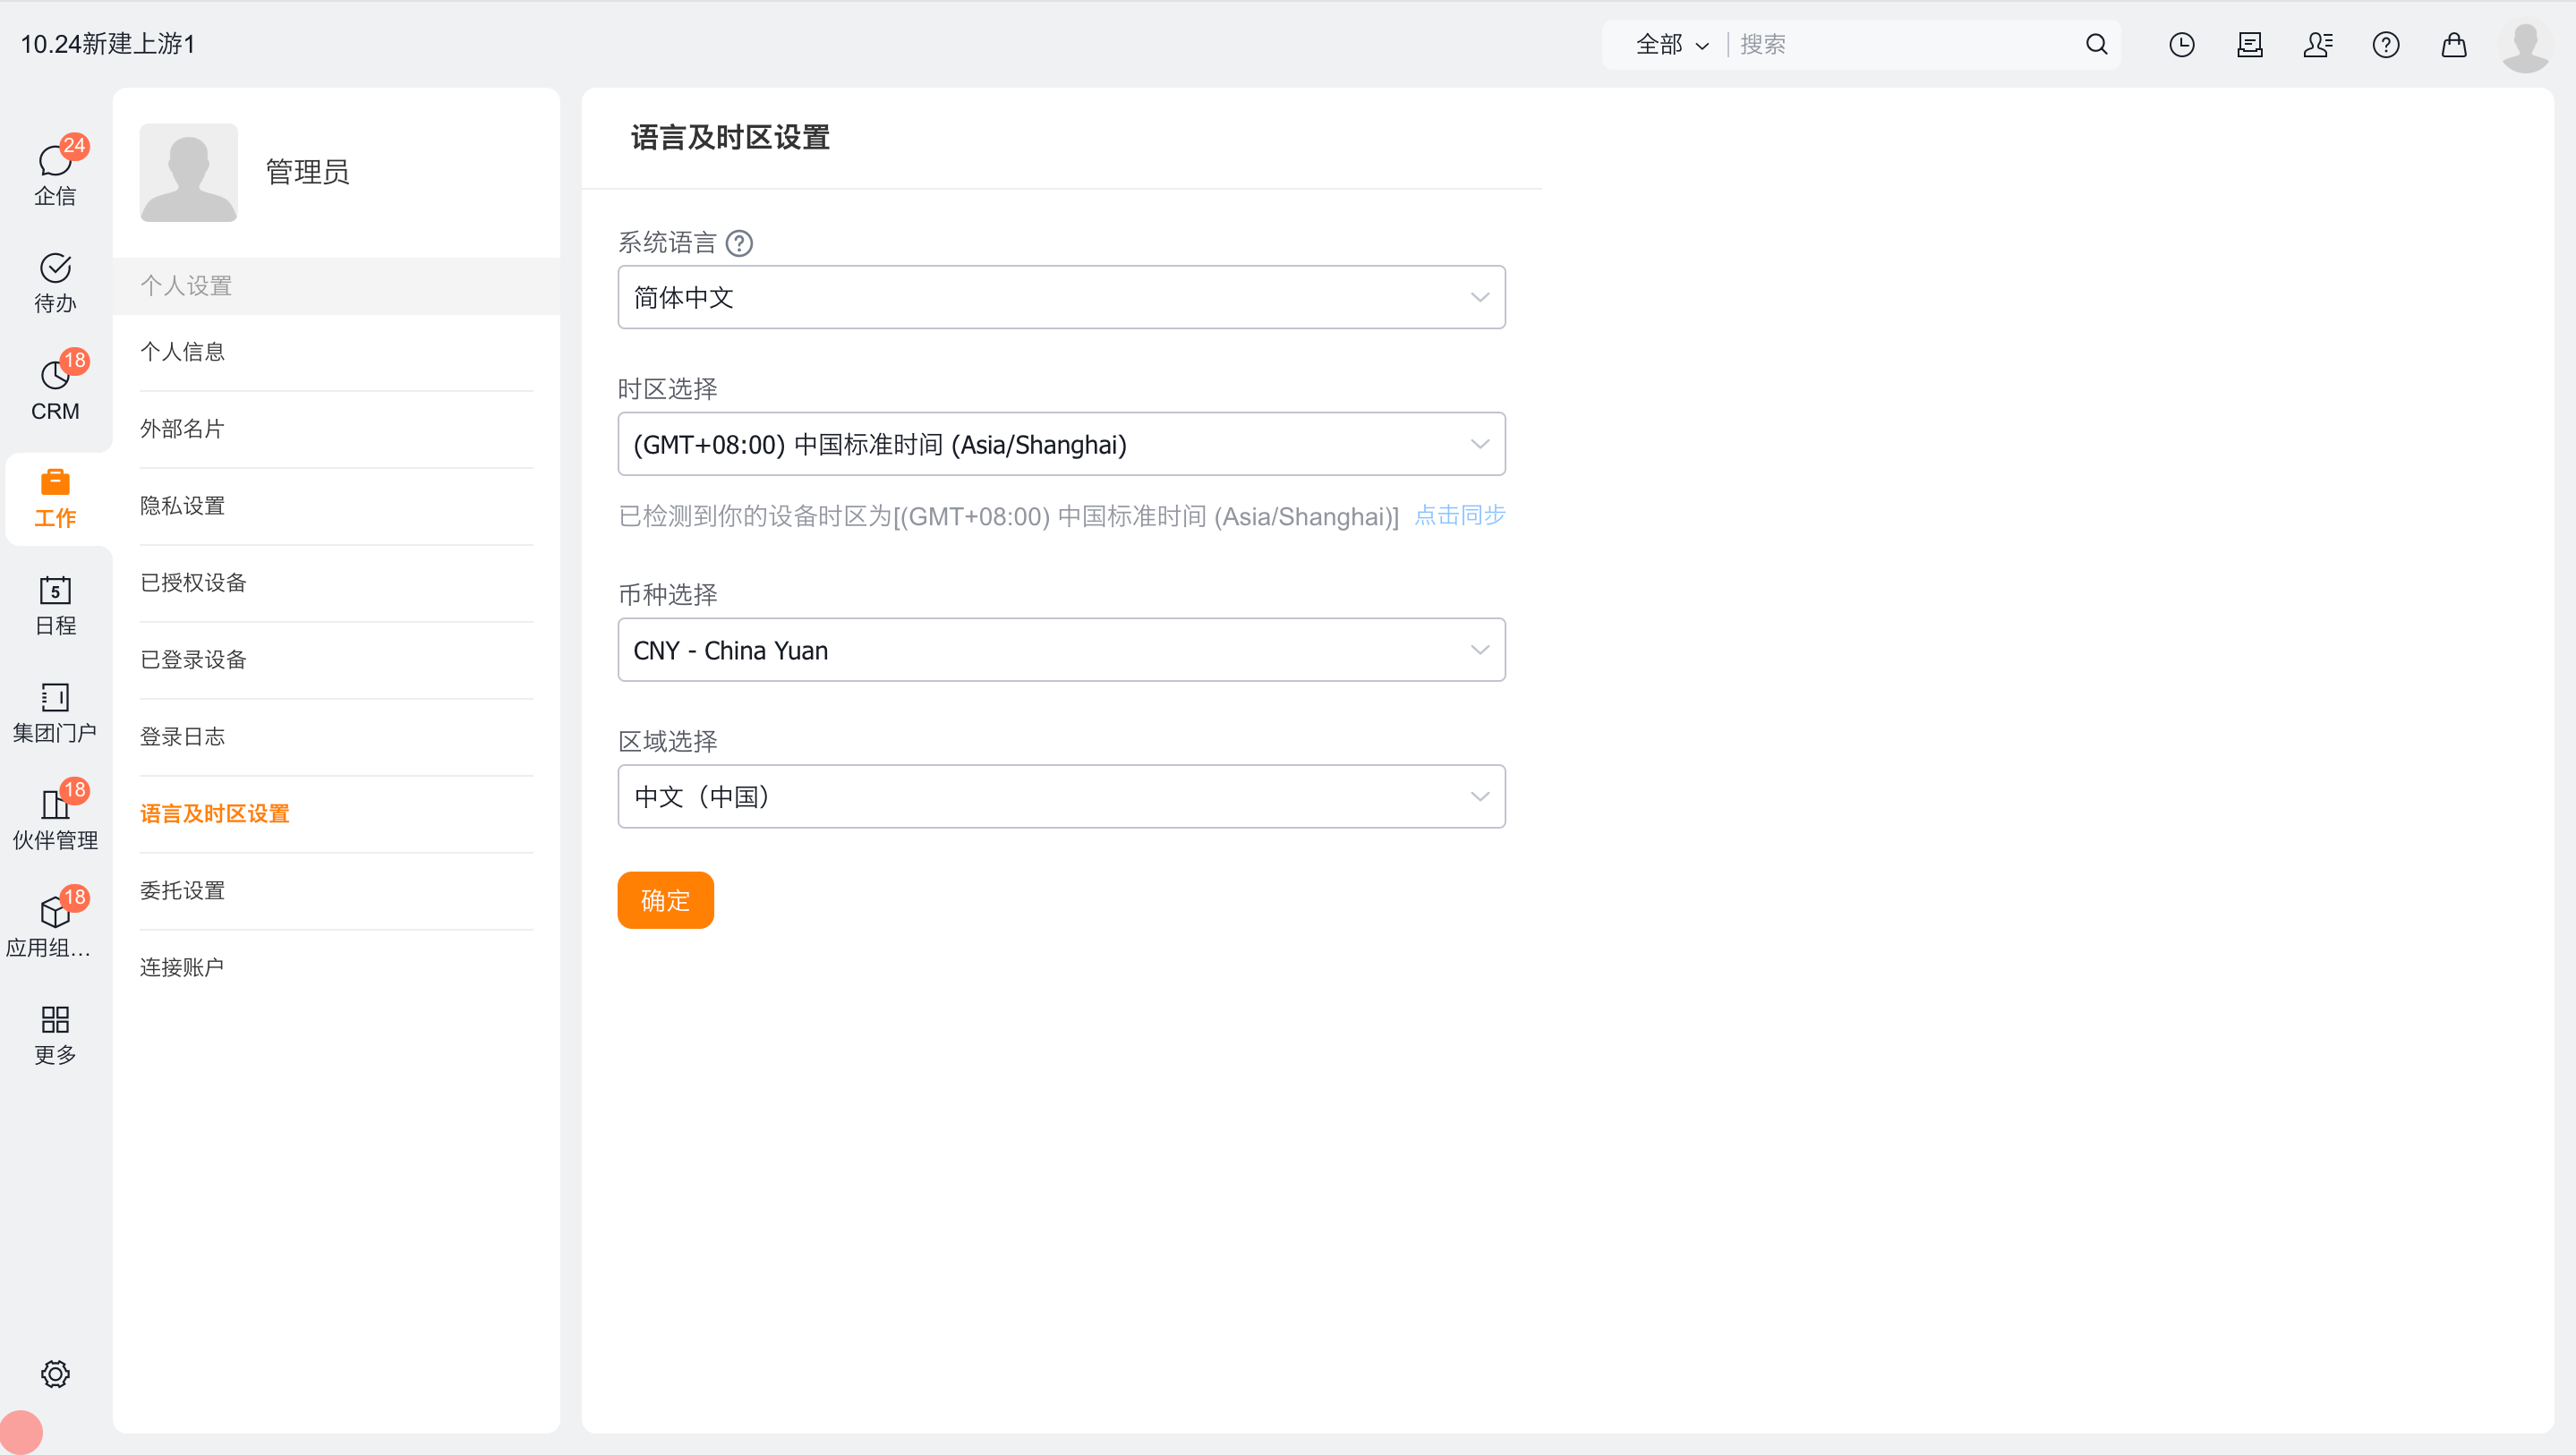Expand the 系统语言 dropdown showing 简体中文
The width and height of the screenshot is (2576, 1455).
coord(1060,297)
